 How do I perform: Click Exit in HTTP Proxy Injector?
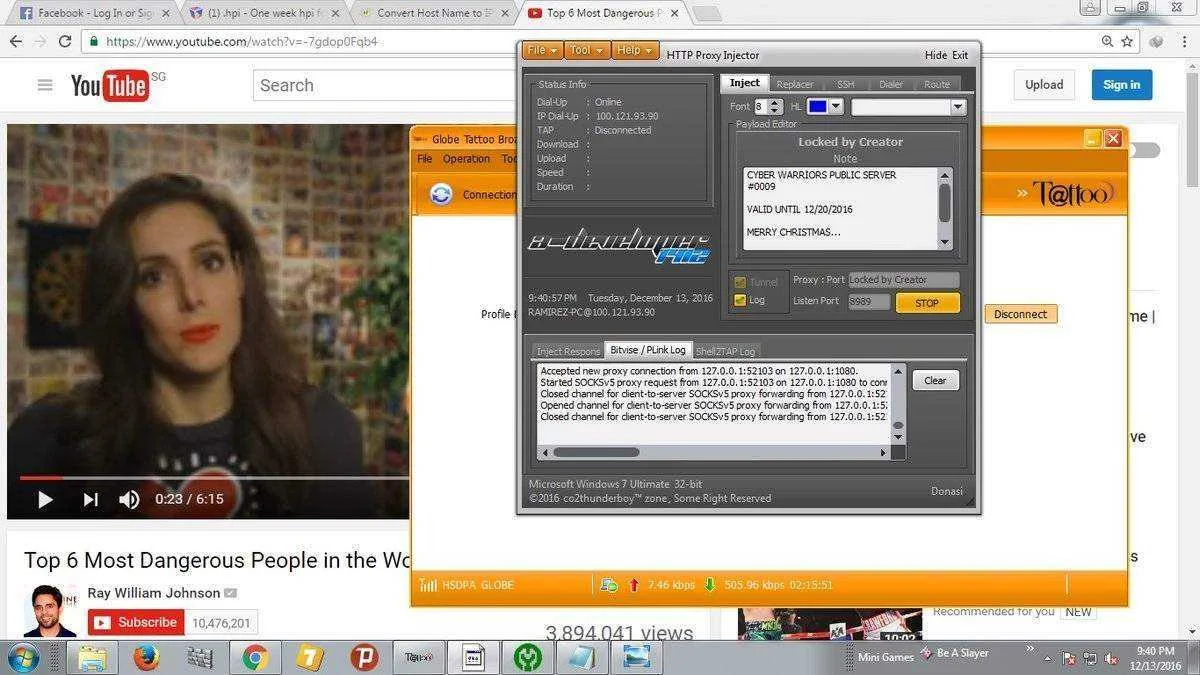(x=960, y=55)
